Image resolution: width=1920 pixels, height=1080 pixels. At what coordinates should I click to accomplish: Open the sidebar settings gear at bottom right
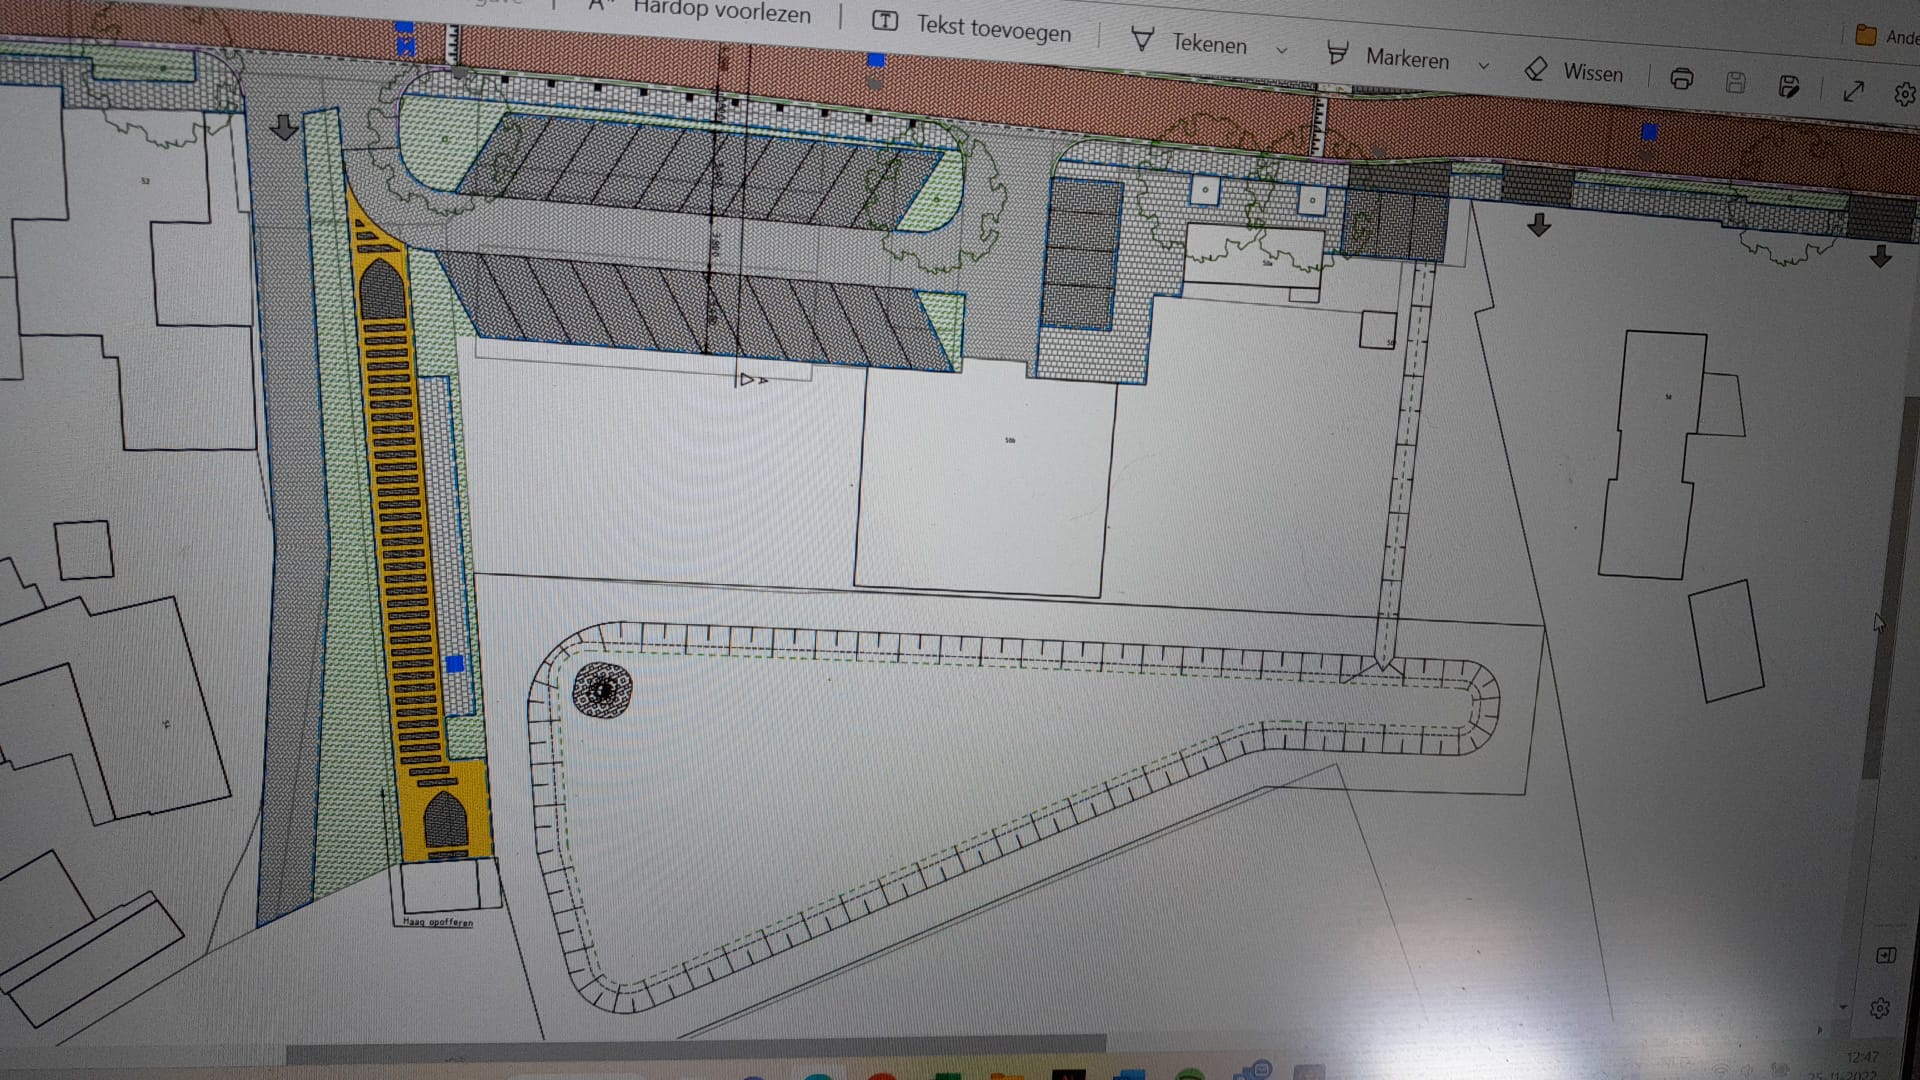[1879, 1008]
